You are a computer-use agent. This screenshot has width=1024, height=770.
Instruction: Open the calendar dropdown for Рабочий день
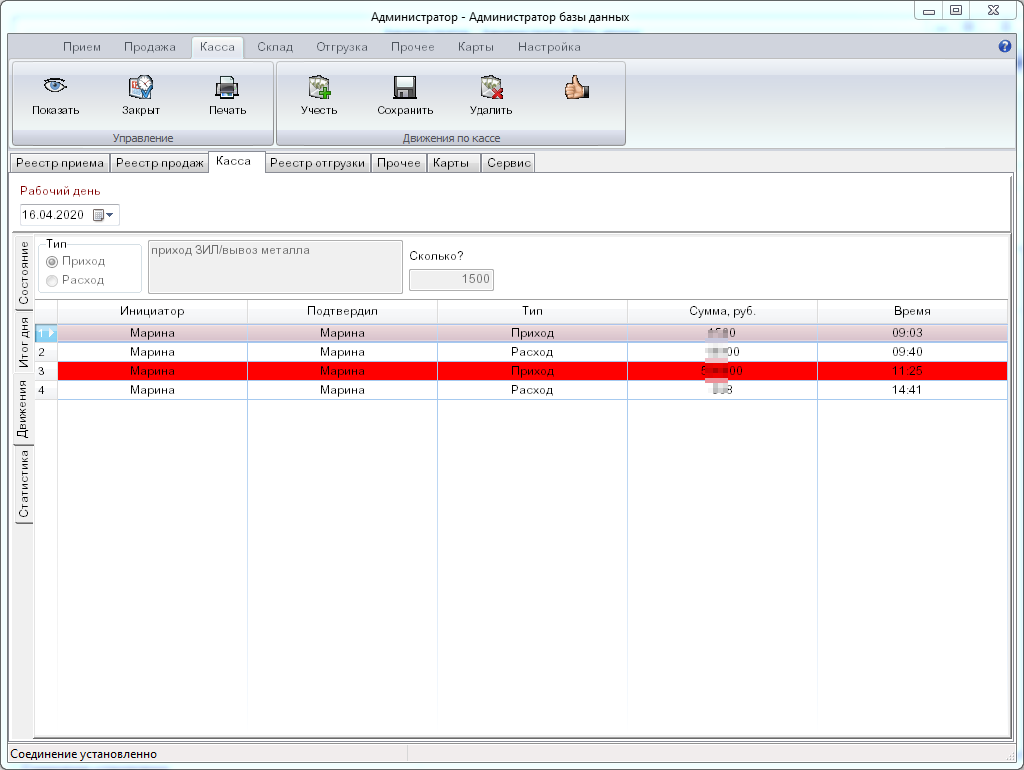(x=104, y=215)
